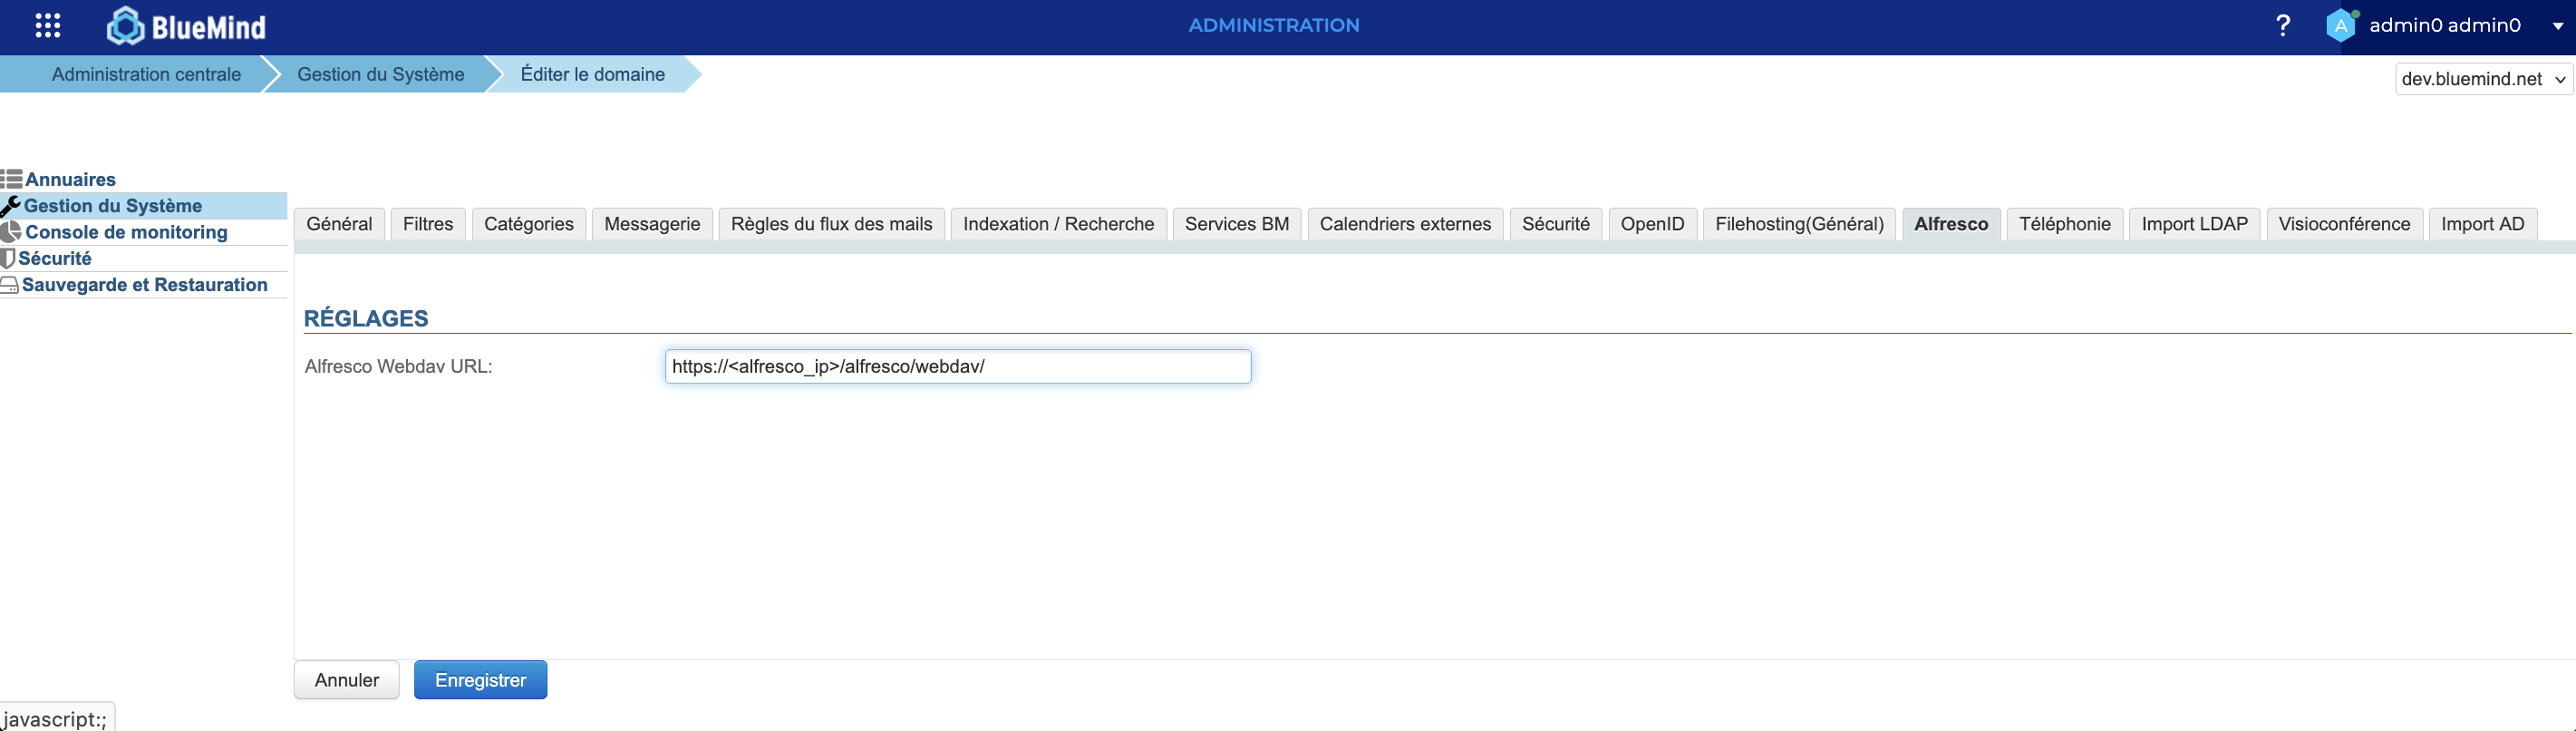Switch to the Général tab

coord(339,224)
